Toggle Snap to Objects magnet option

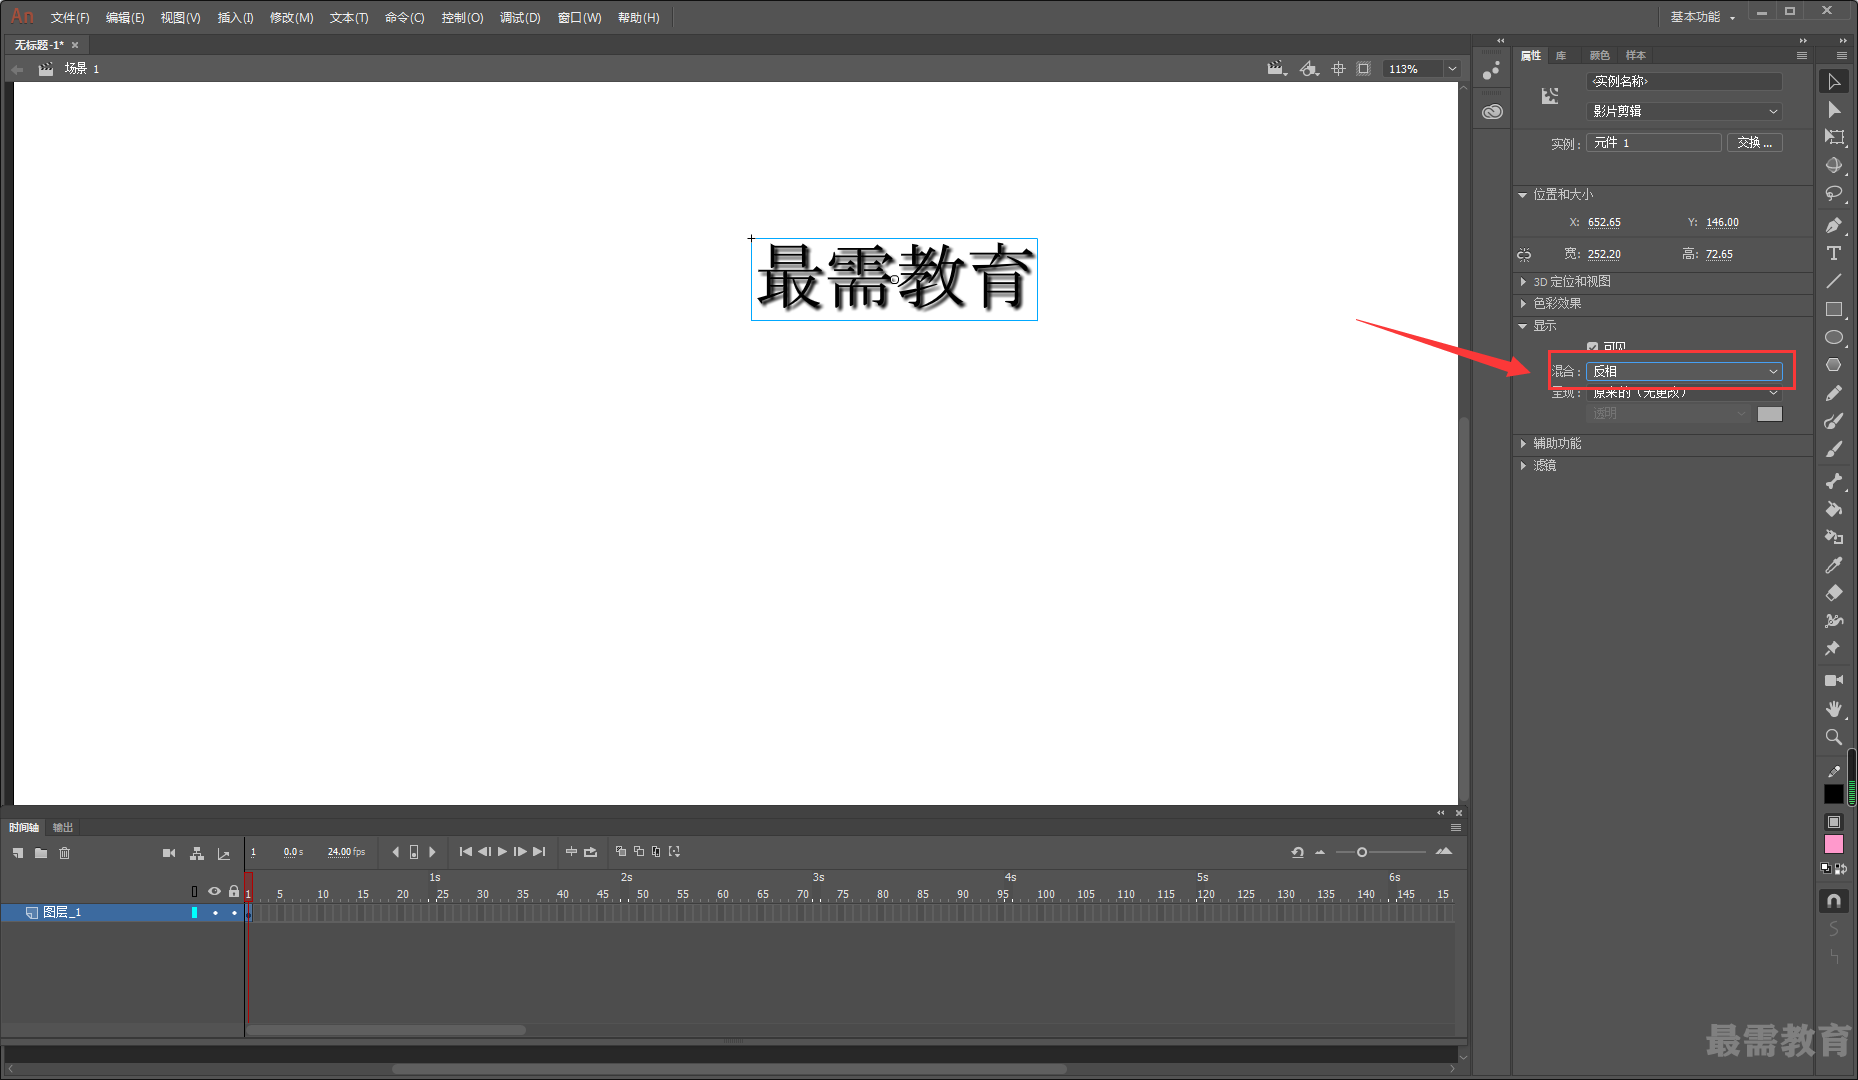[1833, 901]
